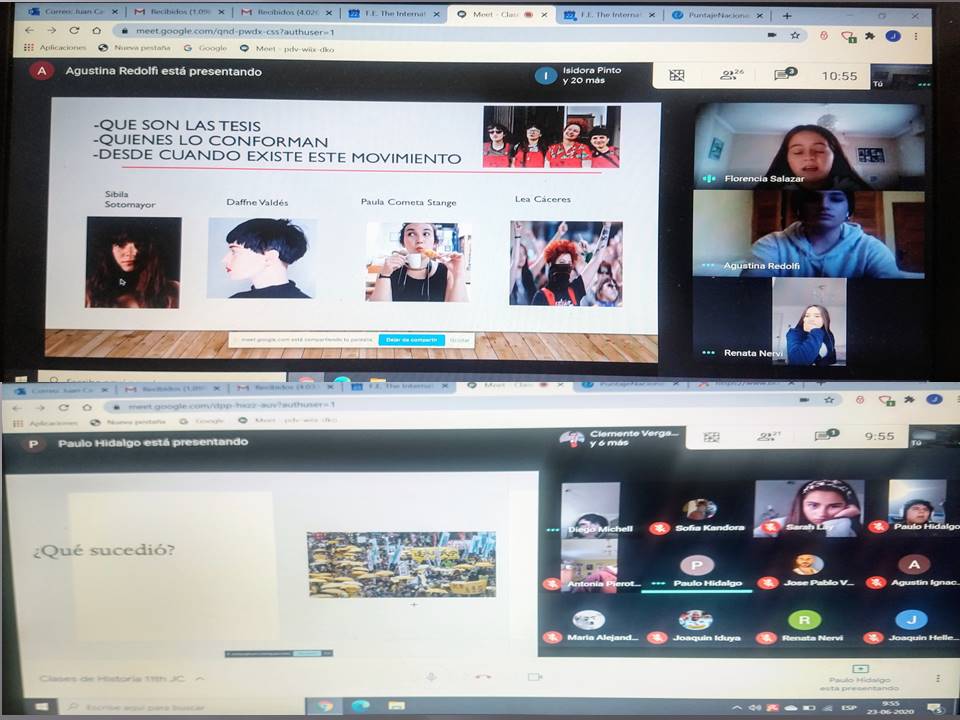Switch to the Recibidos (1.09 tab in the 10:55 window
Image resolution: width=960 pixels, height=720 pixels.
pyautogui.click(x=178, y=12)
